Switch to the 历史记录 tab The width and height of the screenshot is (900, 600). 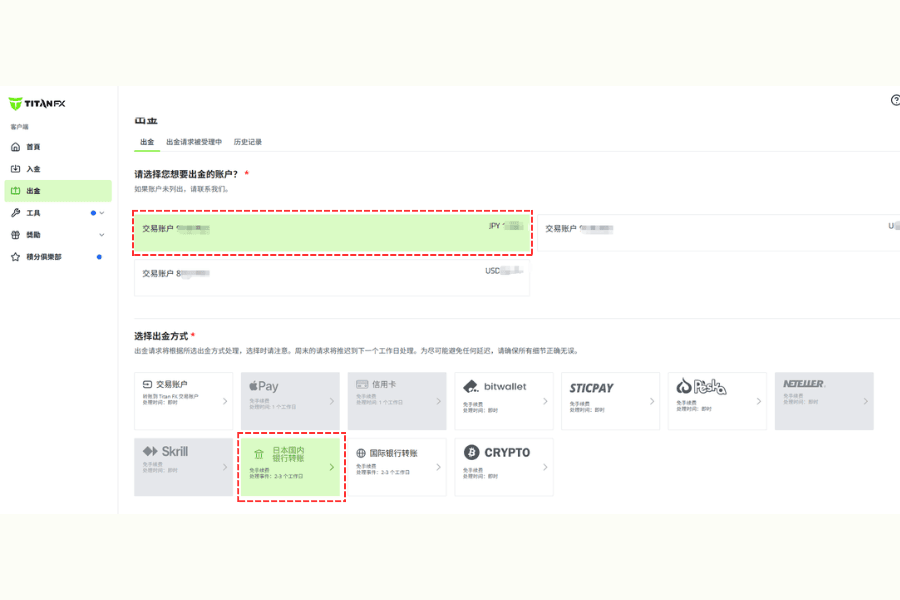(248, 142)
